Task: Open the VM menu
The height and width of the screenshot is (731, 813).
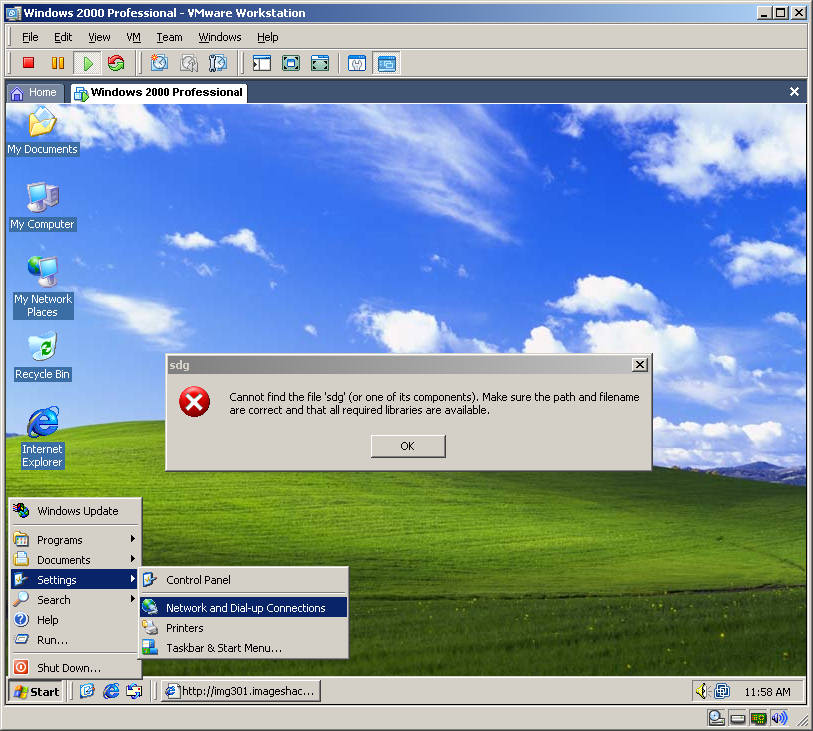Action: [133, 37]
